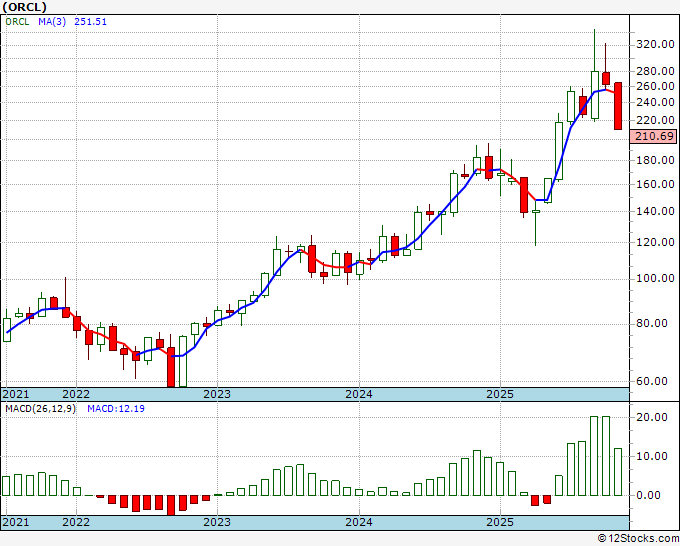Click 2024 on the price chart timeline
This screenshot has height=546, width=680.
[359, 394]
